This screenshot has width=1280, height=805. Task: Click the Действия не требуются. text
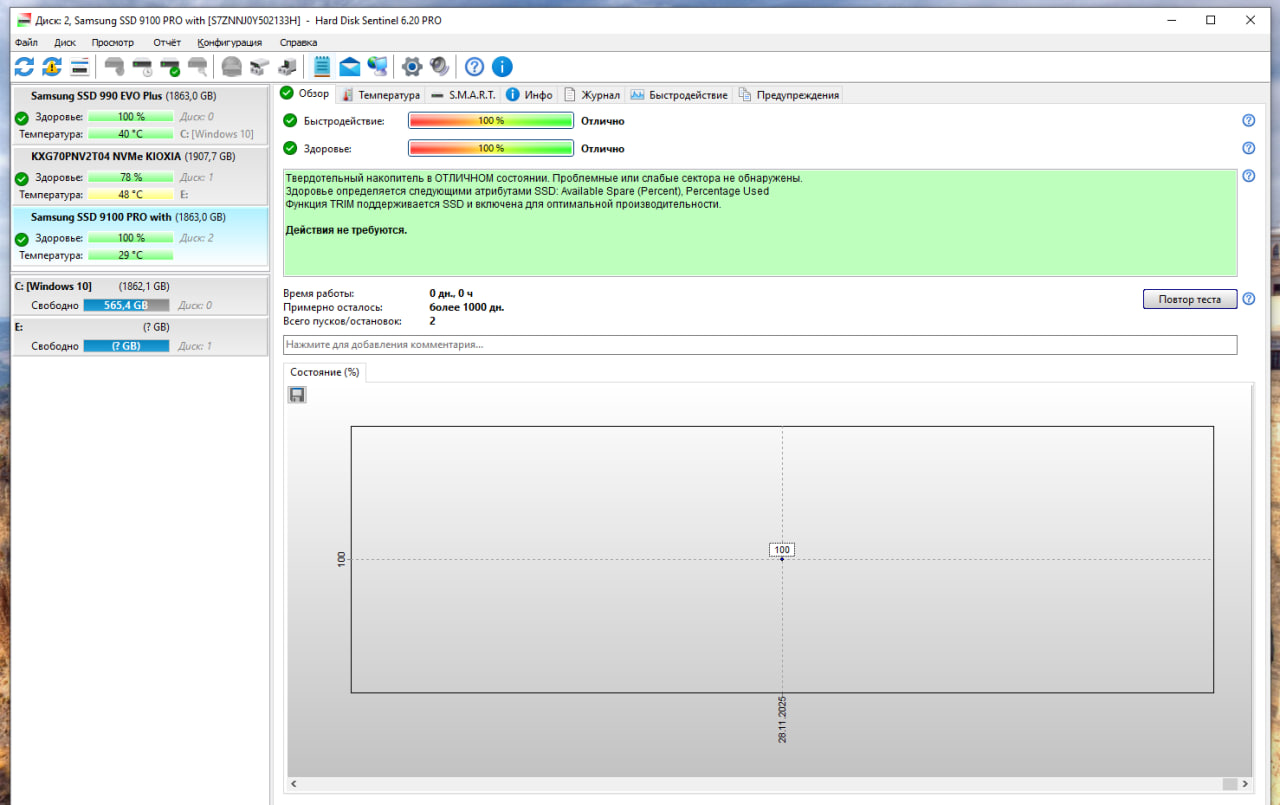click(x=346, y=230)
